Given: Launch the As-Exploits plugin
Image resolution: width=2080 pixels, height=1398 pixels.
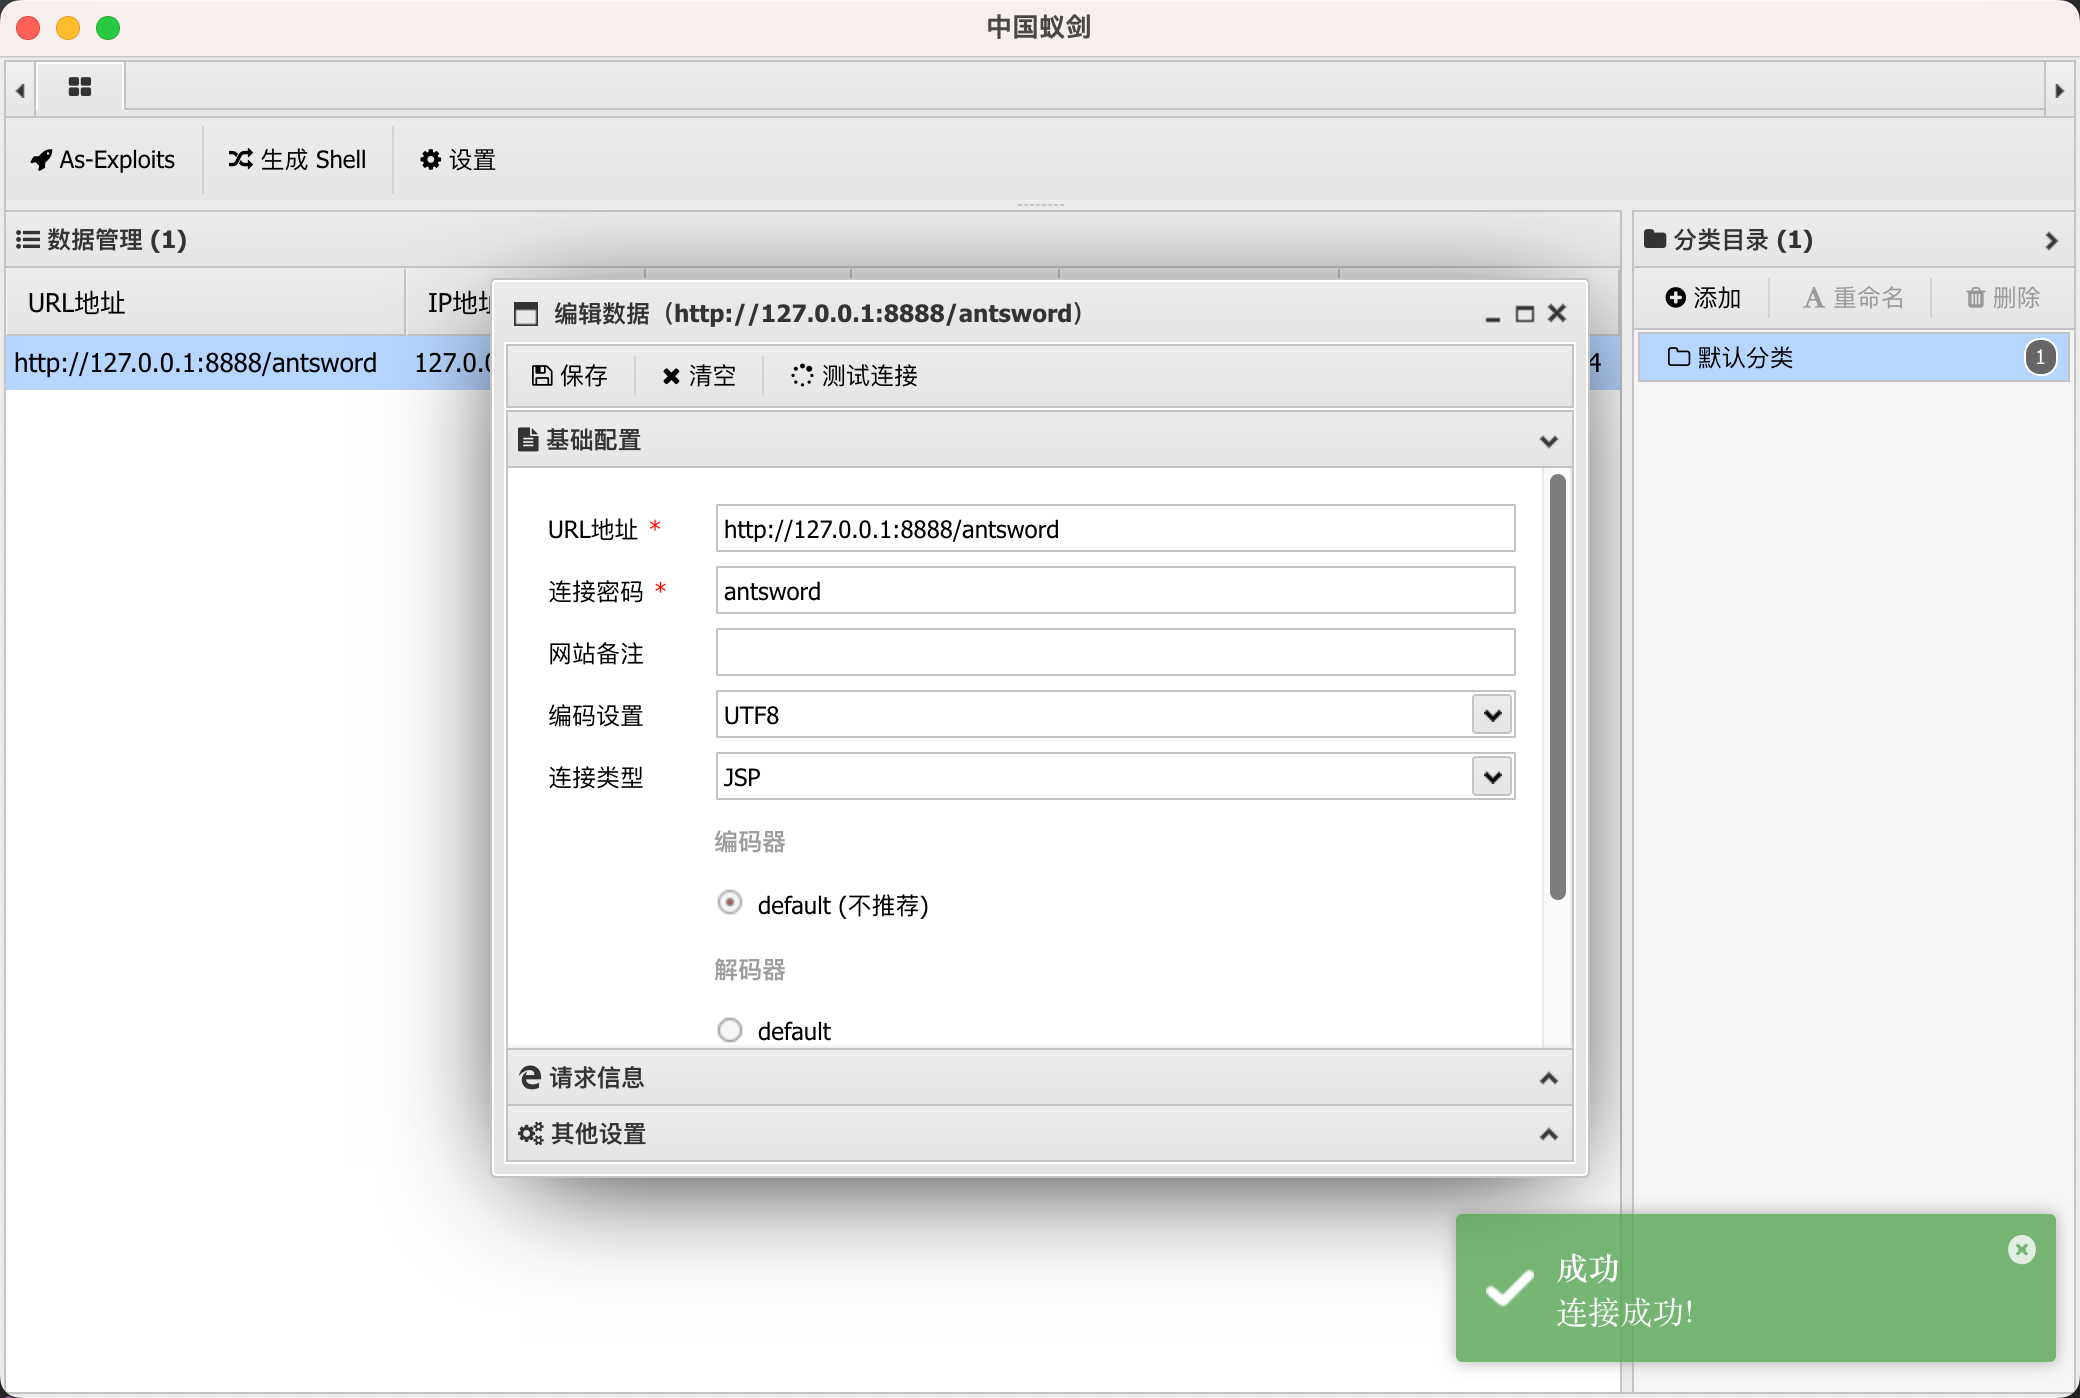Looking at the screenshot, I should (x=103, y=159).
